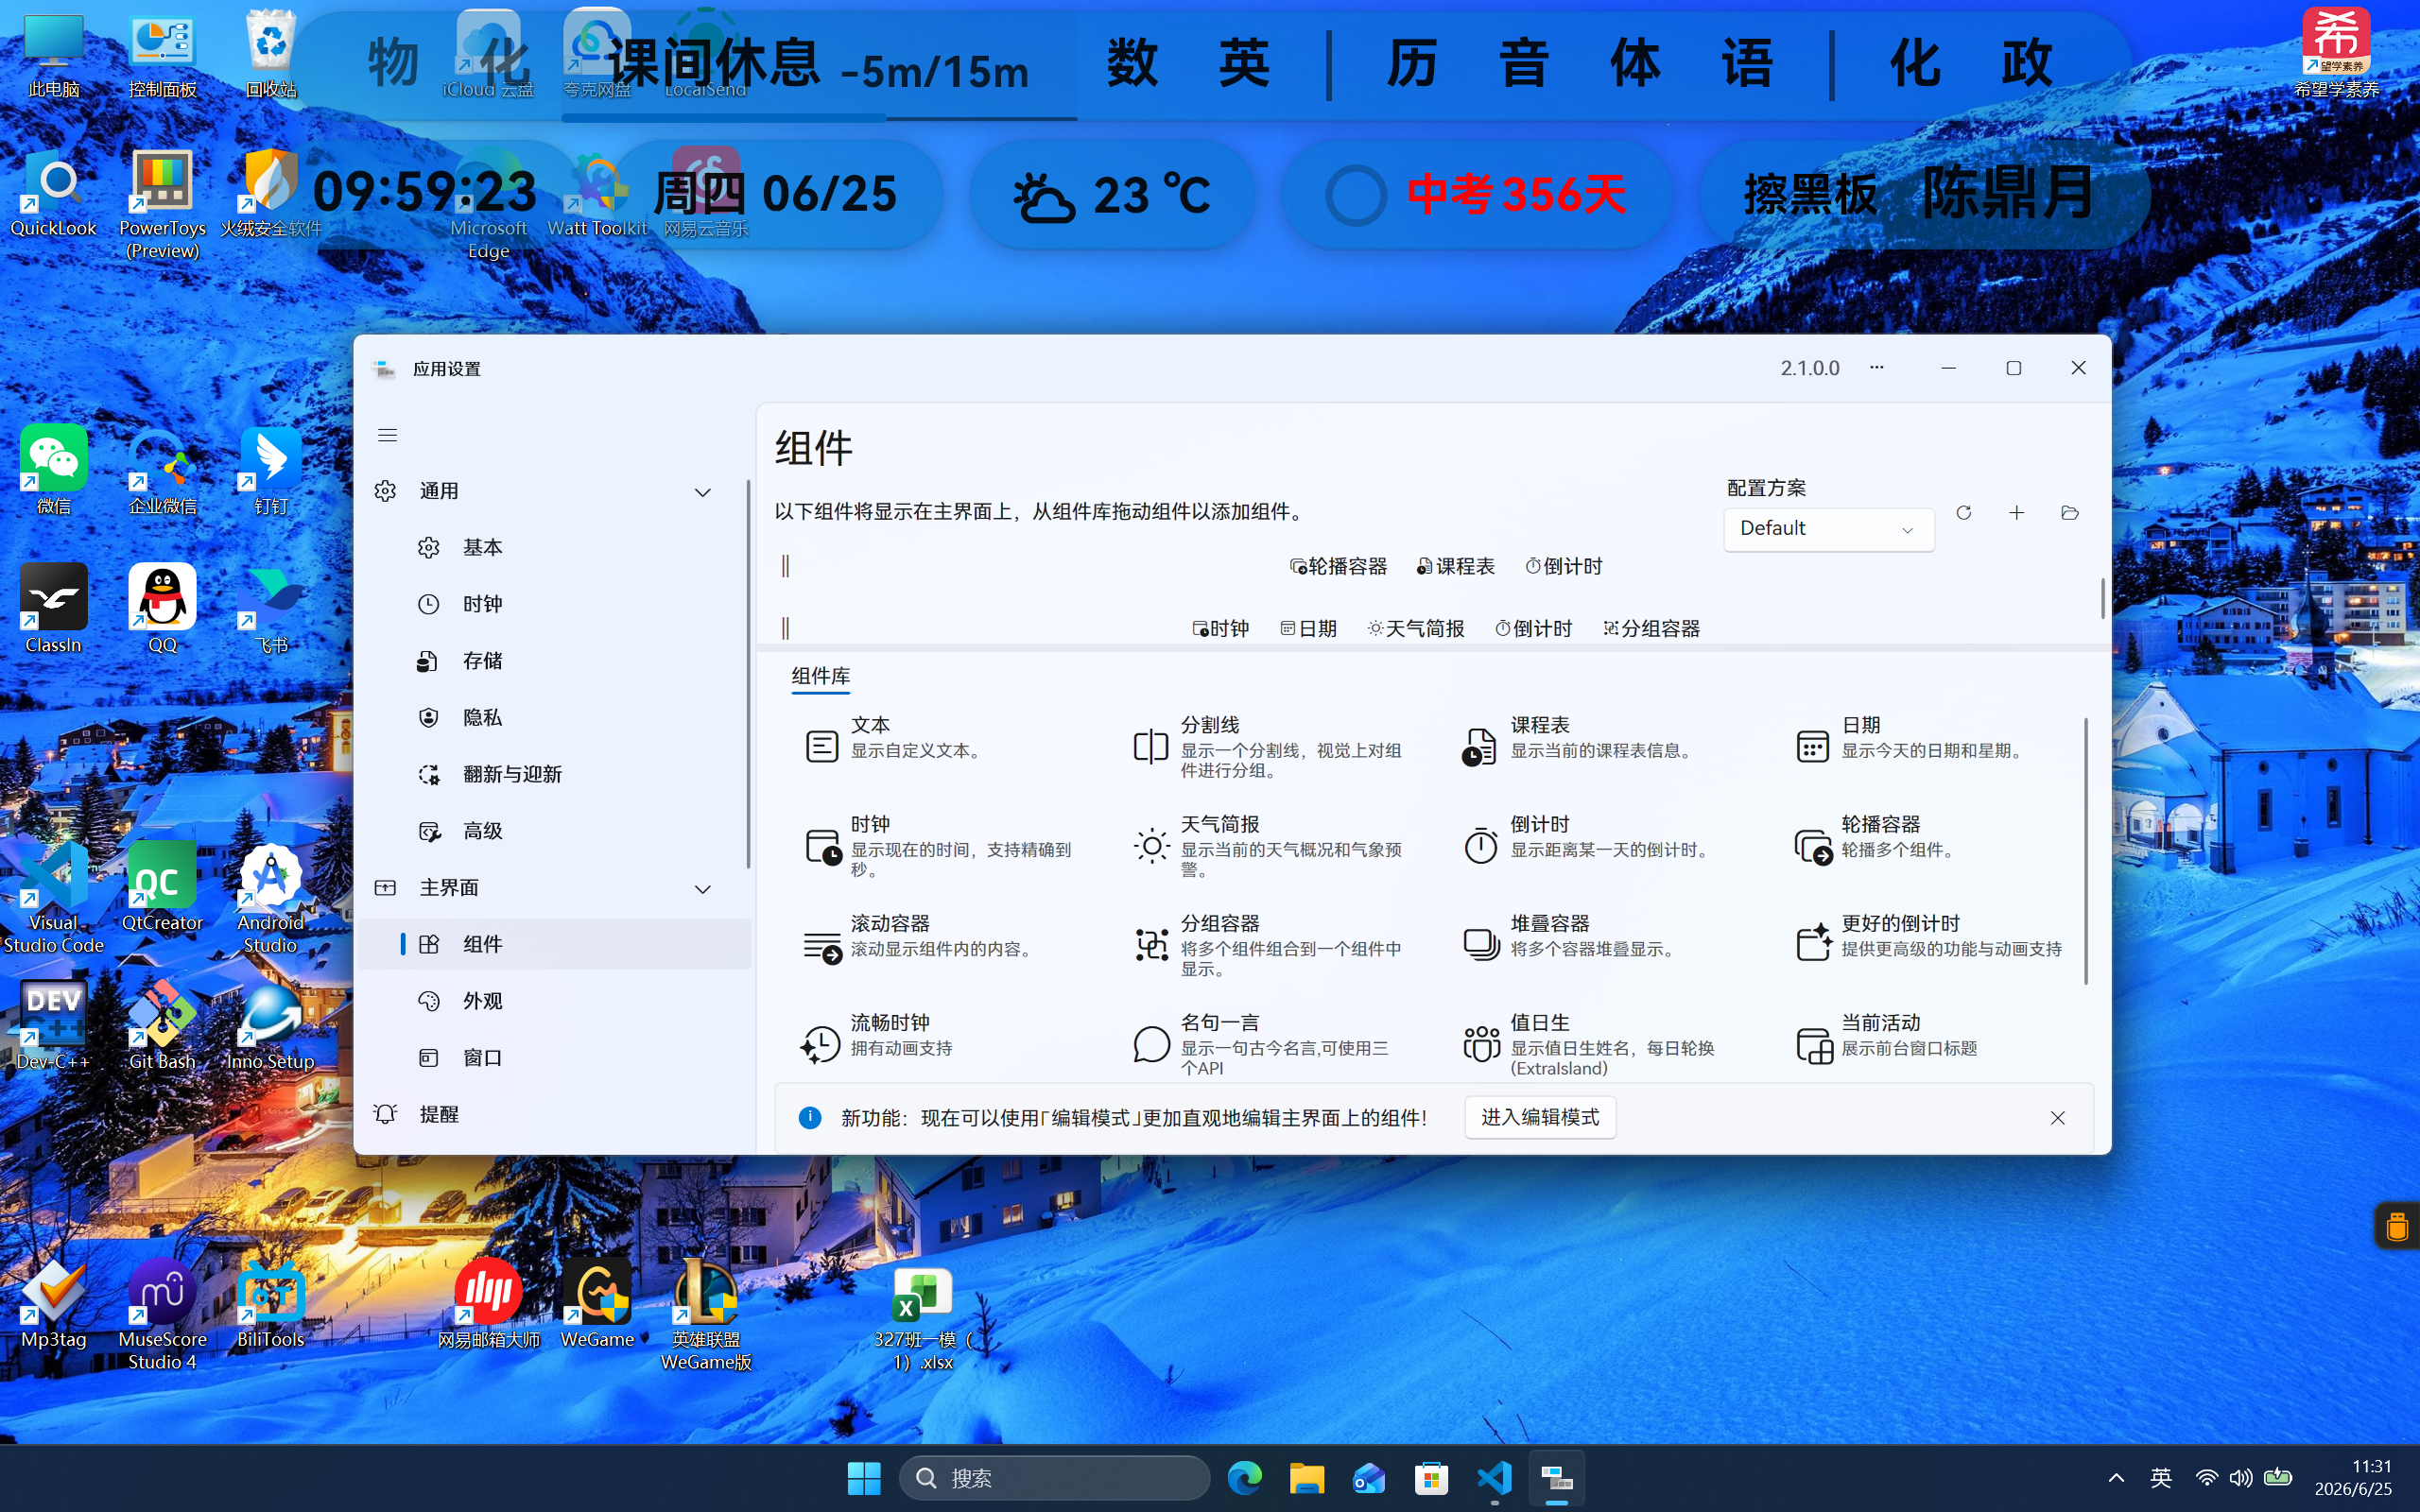
Task: Add a new configuration profile
Action: tap(2016, 513)
